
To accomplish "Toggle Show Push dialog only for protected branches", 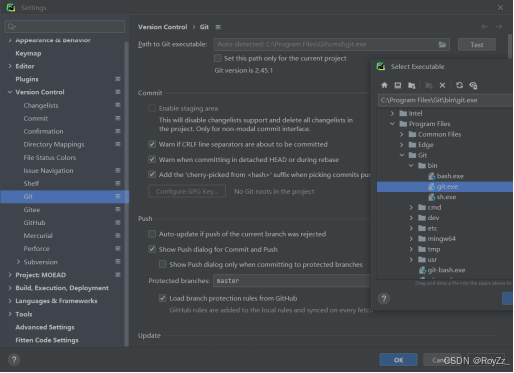I will [163, 264].
